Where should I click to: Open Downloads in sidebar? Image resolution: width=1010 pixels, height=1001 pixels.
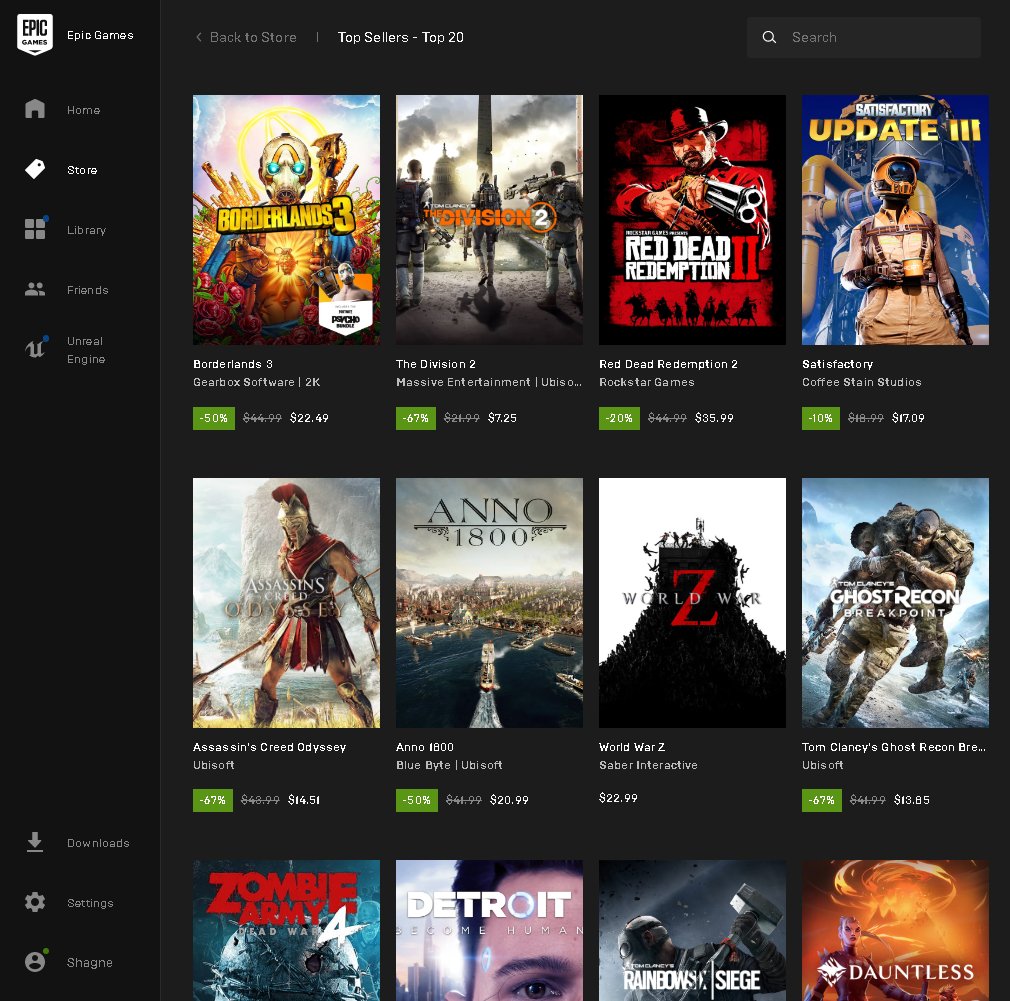98,843
